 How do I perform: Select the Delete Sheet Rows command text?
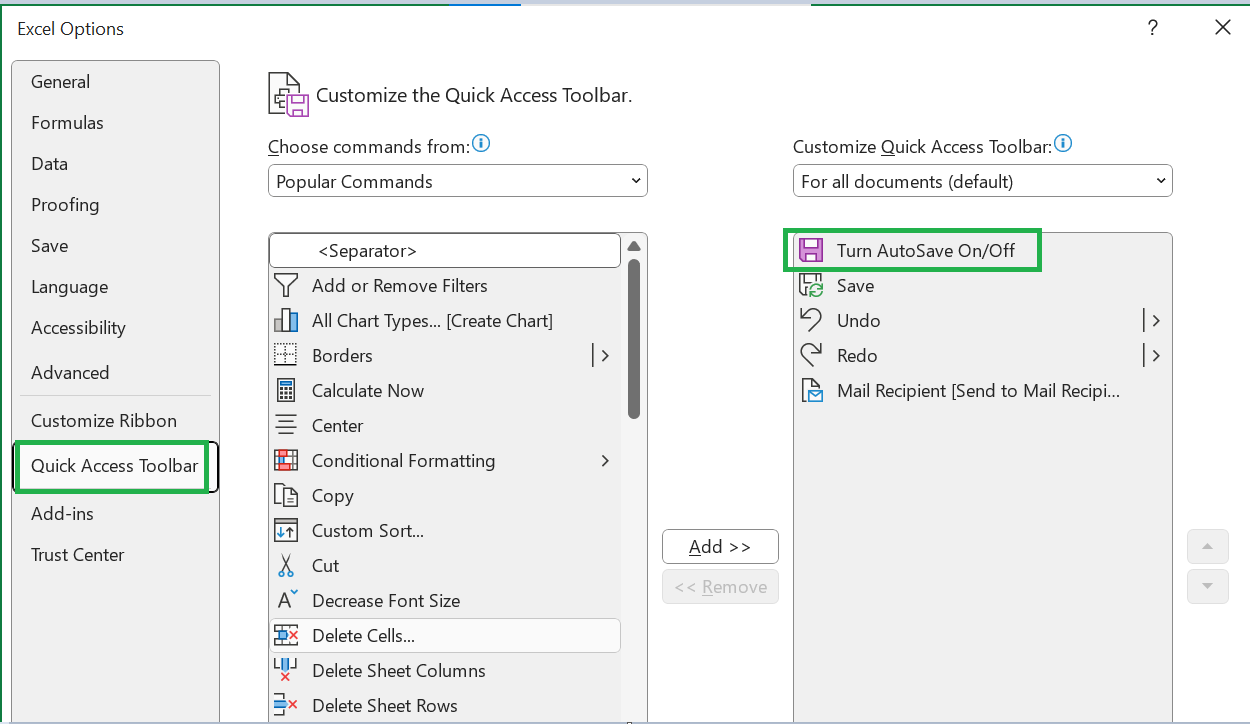[x=385, y=706]
